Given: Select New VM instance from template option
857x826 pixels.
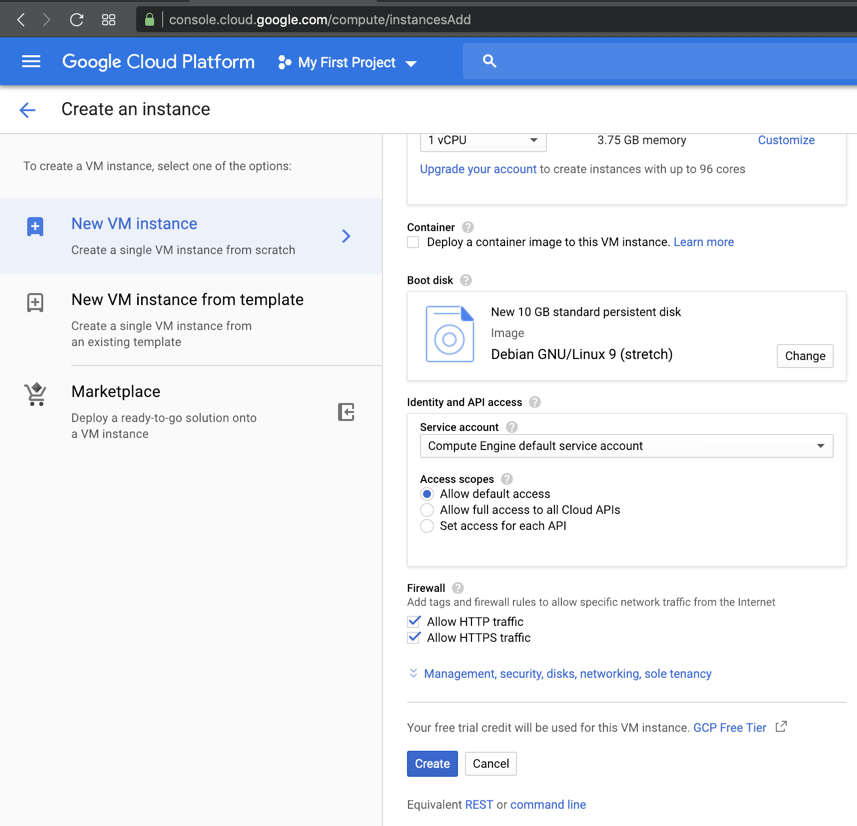Looking at the screenshot, I should [187, 300].
